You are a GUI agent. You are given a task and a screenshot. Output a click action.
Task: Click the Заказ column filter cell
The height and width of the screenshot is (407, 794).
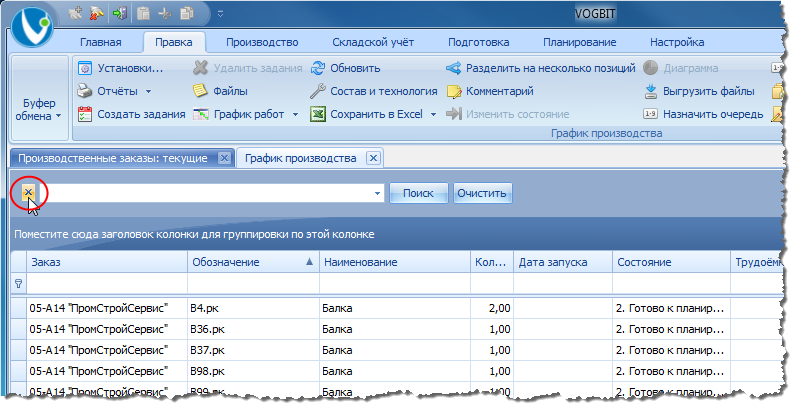[107, 283]
